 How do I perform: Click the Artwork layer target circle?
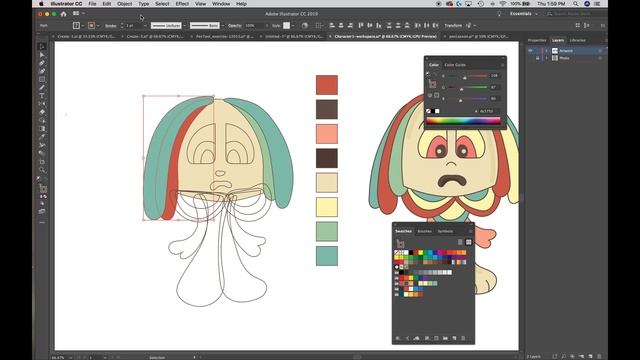(x=600, y=51)
